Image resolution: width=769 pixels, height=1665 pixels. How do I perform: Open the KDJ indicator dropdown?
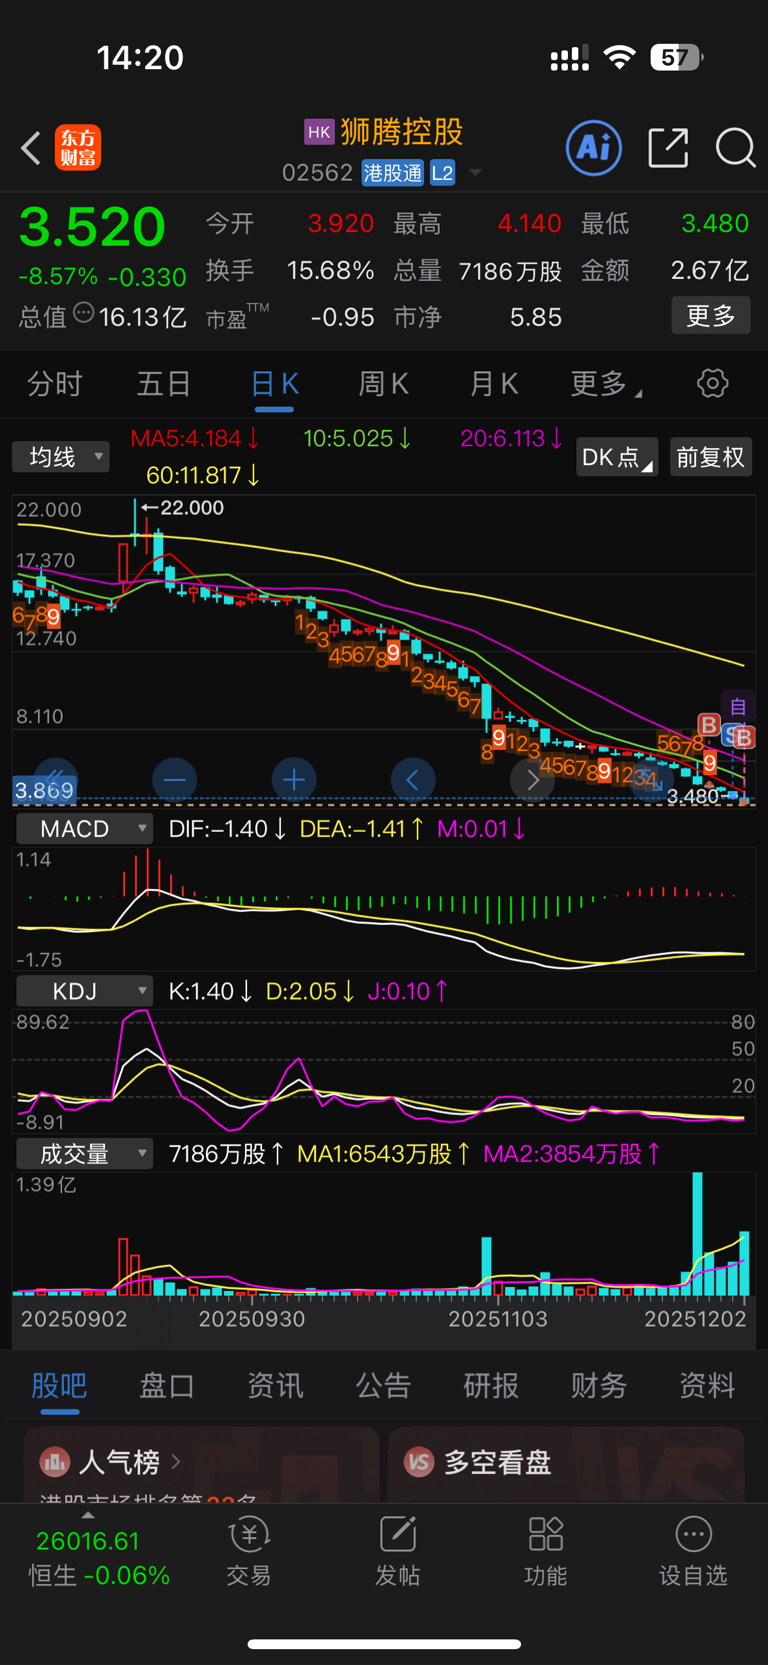coord(85,991)
